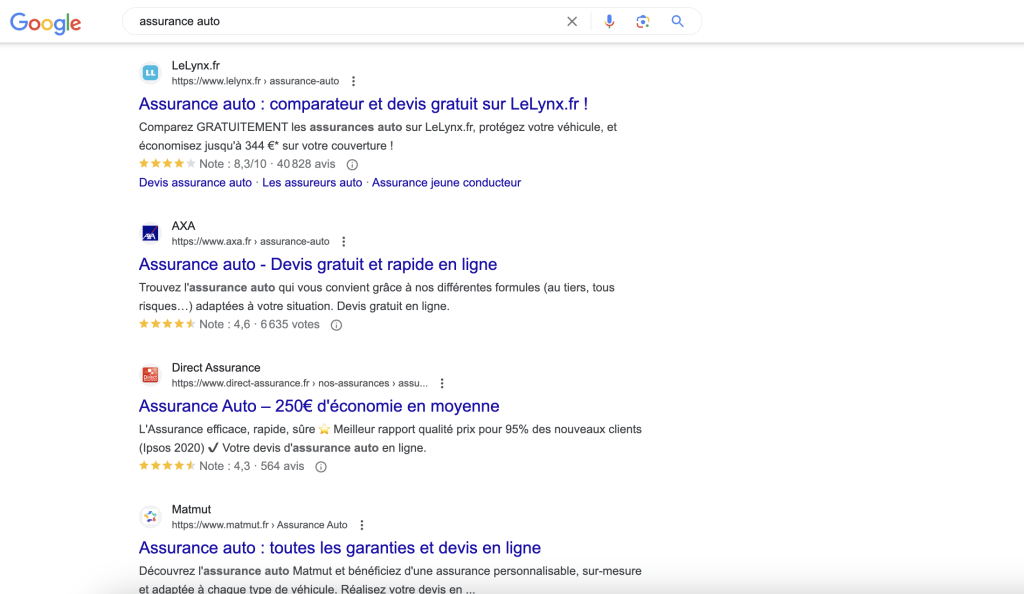Screen dimensions: 1024x594
Task: Open "Devis assurance auto" sitelink
Action: pyautogui.click(x=195, y=183)
